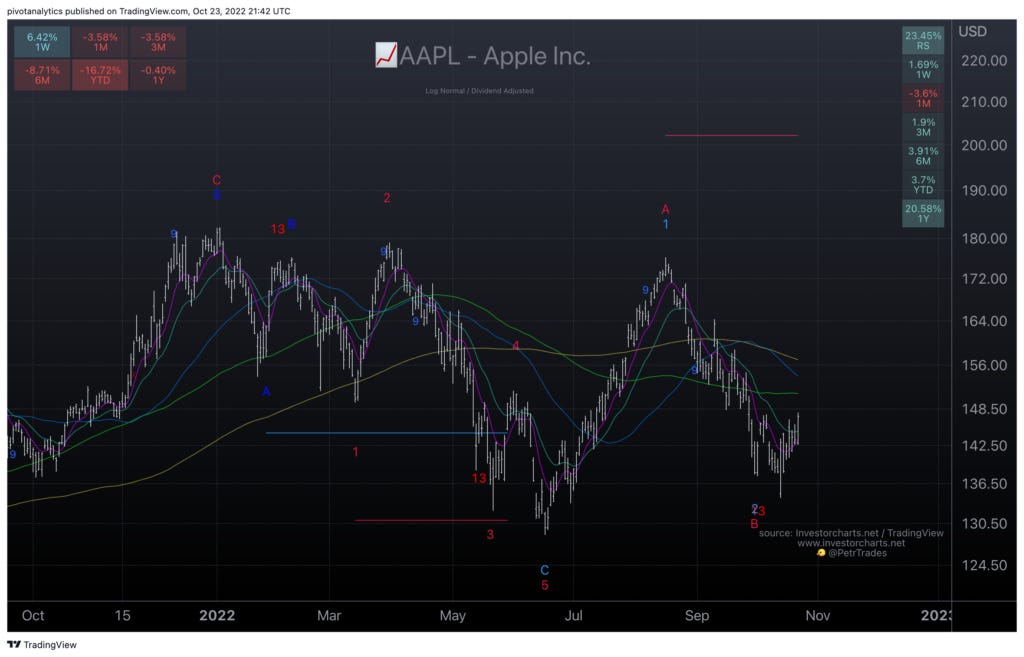The image size is (1024, 657).
Task: Click the 1.9% 3M relative box
Action: [923, 127]
